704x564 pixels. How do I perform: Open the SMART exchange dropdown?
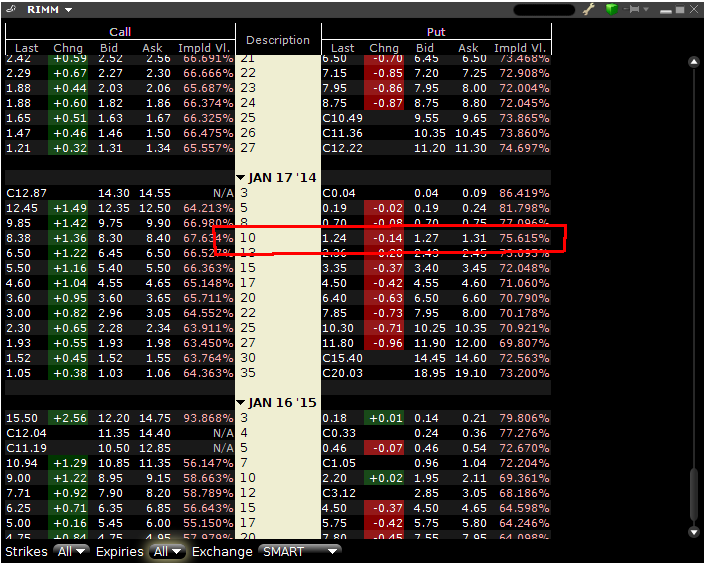click(x=299, y=551)
